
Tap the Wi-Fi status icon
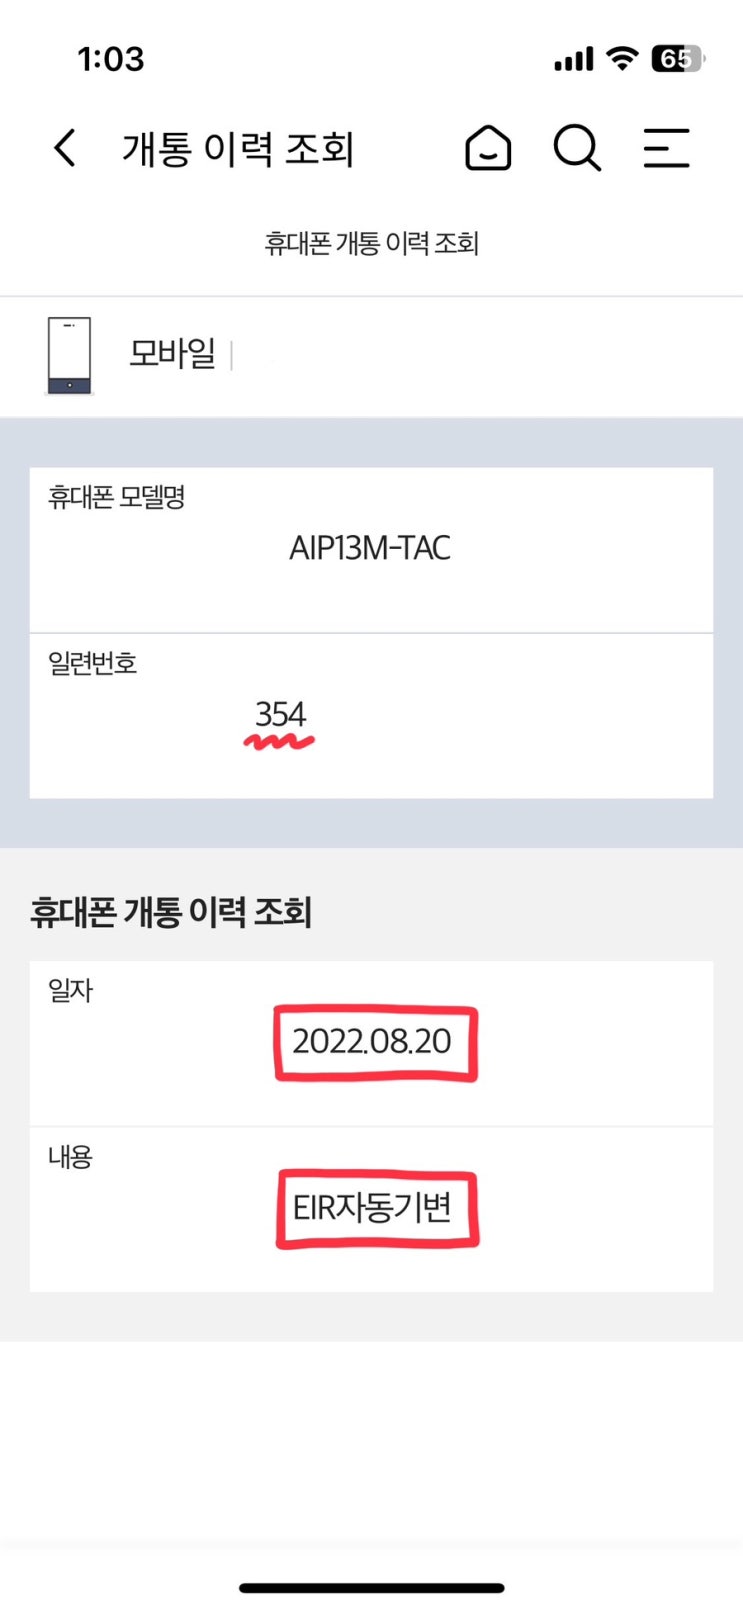pos(623,59)
